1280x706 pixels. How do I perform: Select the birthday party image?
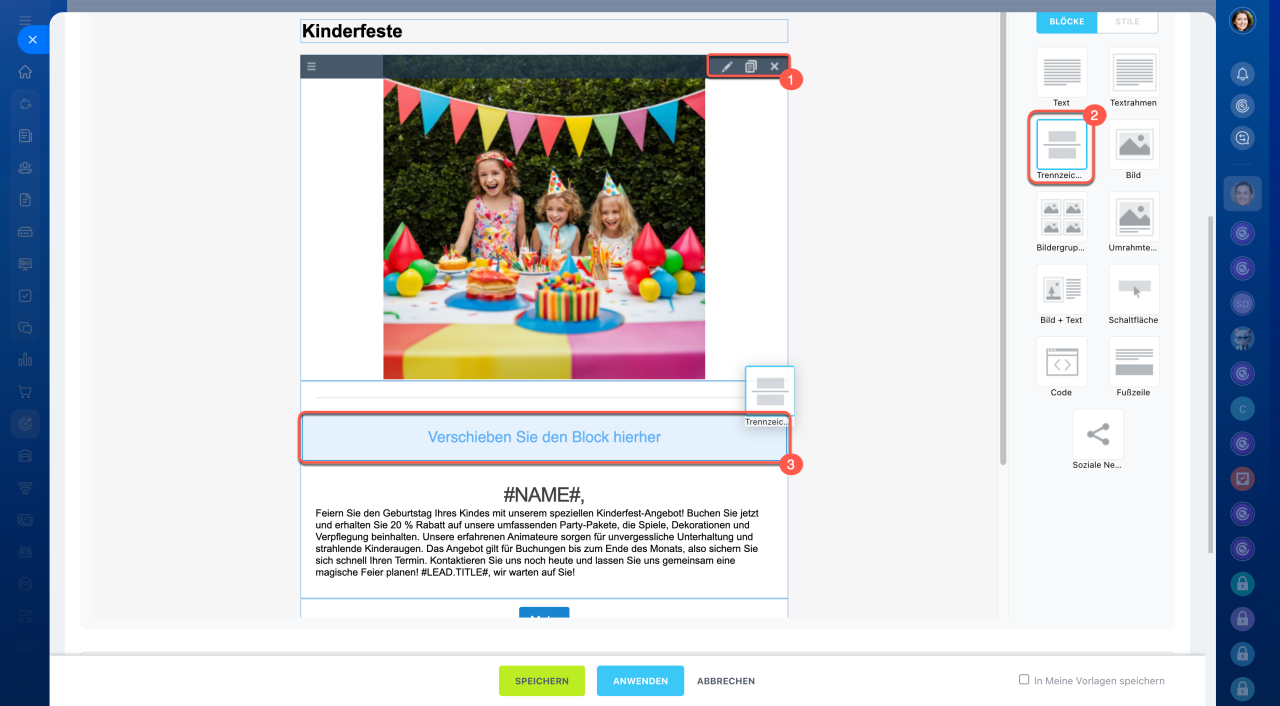544,229
